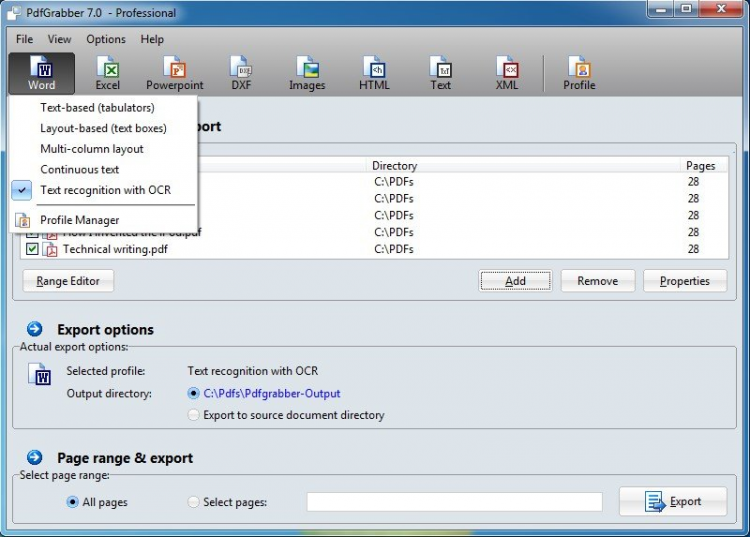The width and height of the screenshot is (750, 537).
Task: Click the Word profile icon in export options
Action: click(x=39, y=374)
